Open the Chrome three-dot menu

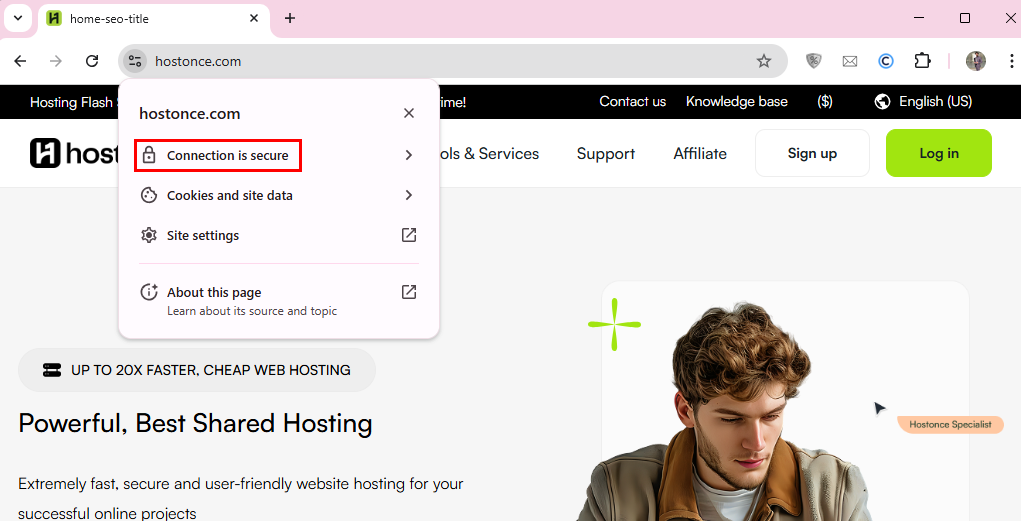coord(1011,61)
